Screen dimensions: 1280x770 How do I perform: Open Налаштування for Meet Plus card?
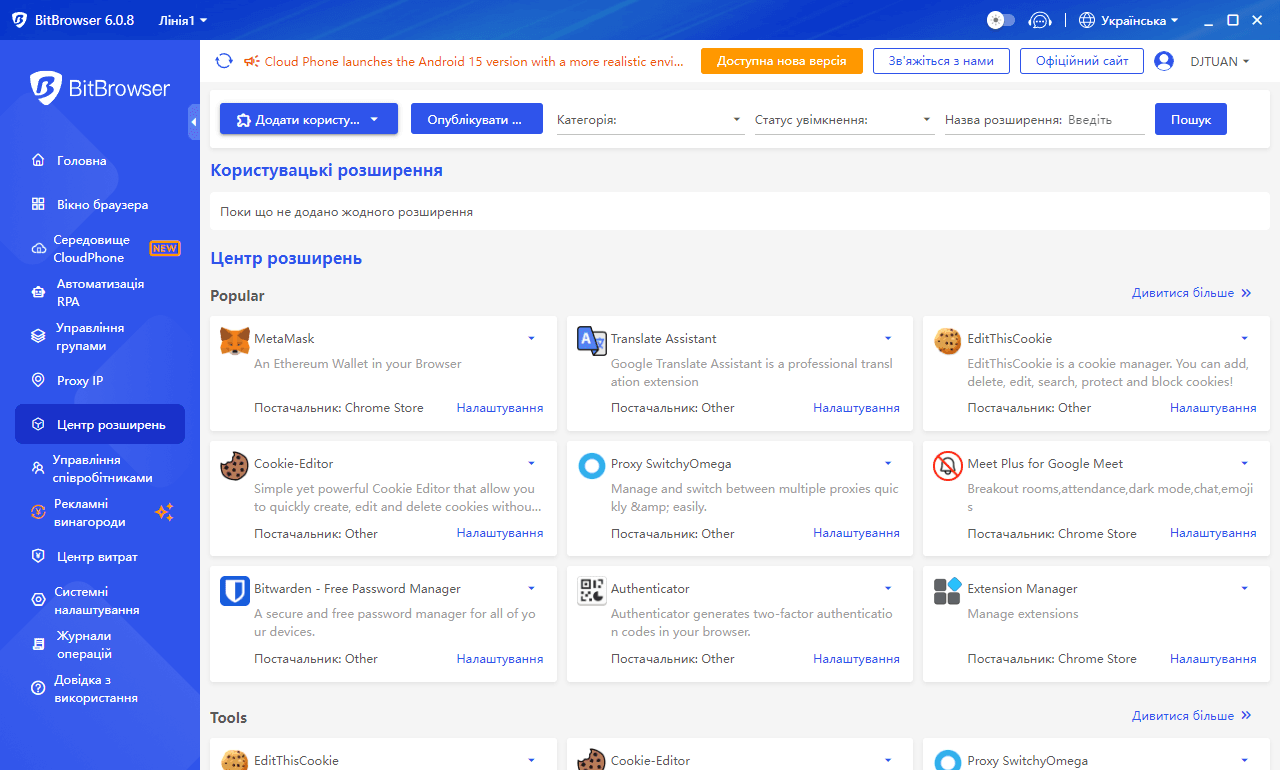(x=1213, y=533)
